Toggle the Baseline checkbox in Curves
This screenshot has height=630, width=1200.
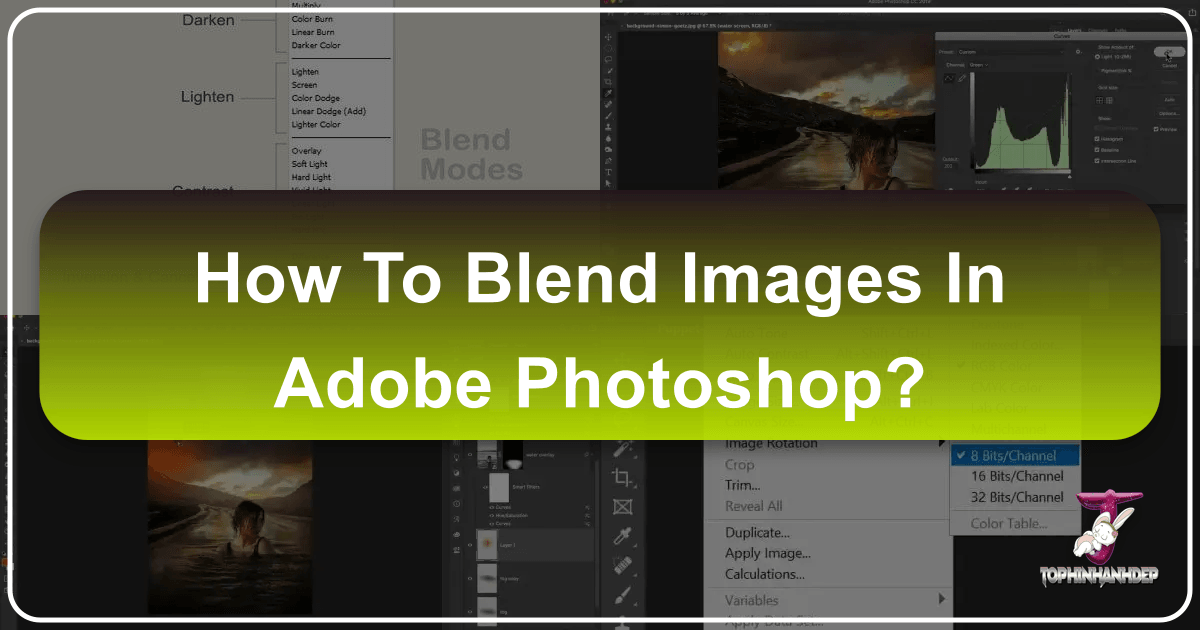(1096, 150)
